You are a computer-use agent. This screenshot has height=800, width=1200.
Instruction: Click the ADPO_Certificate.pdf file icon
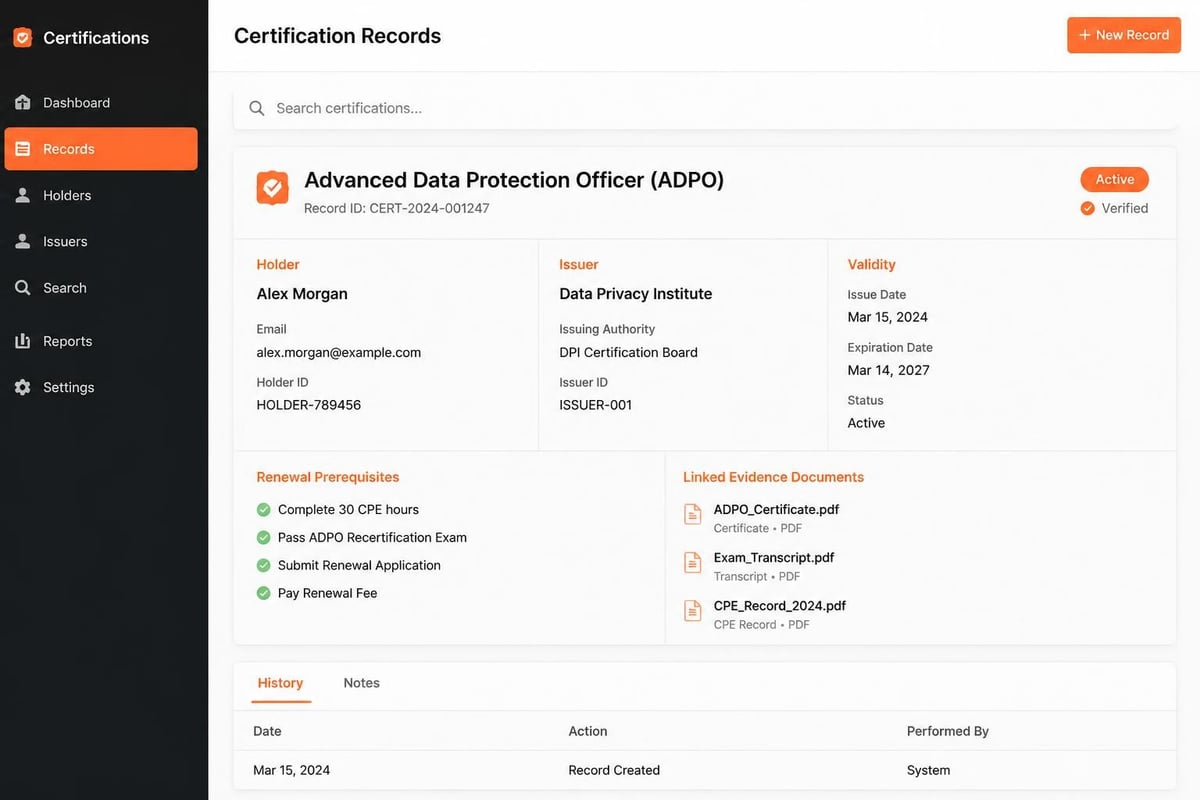pos(692,514)
